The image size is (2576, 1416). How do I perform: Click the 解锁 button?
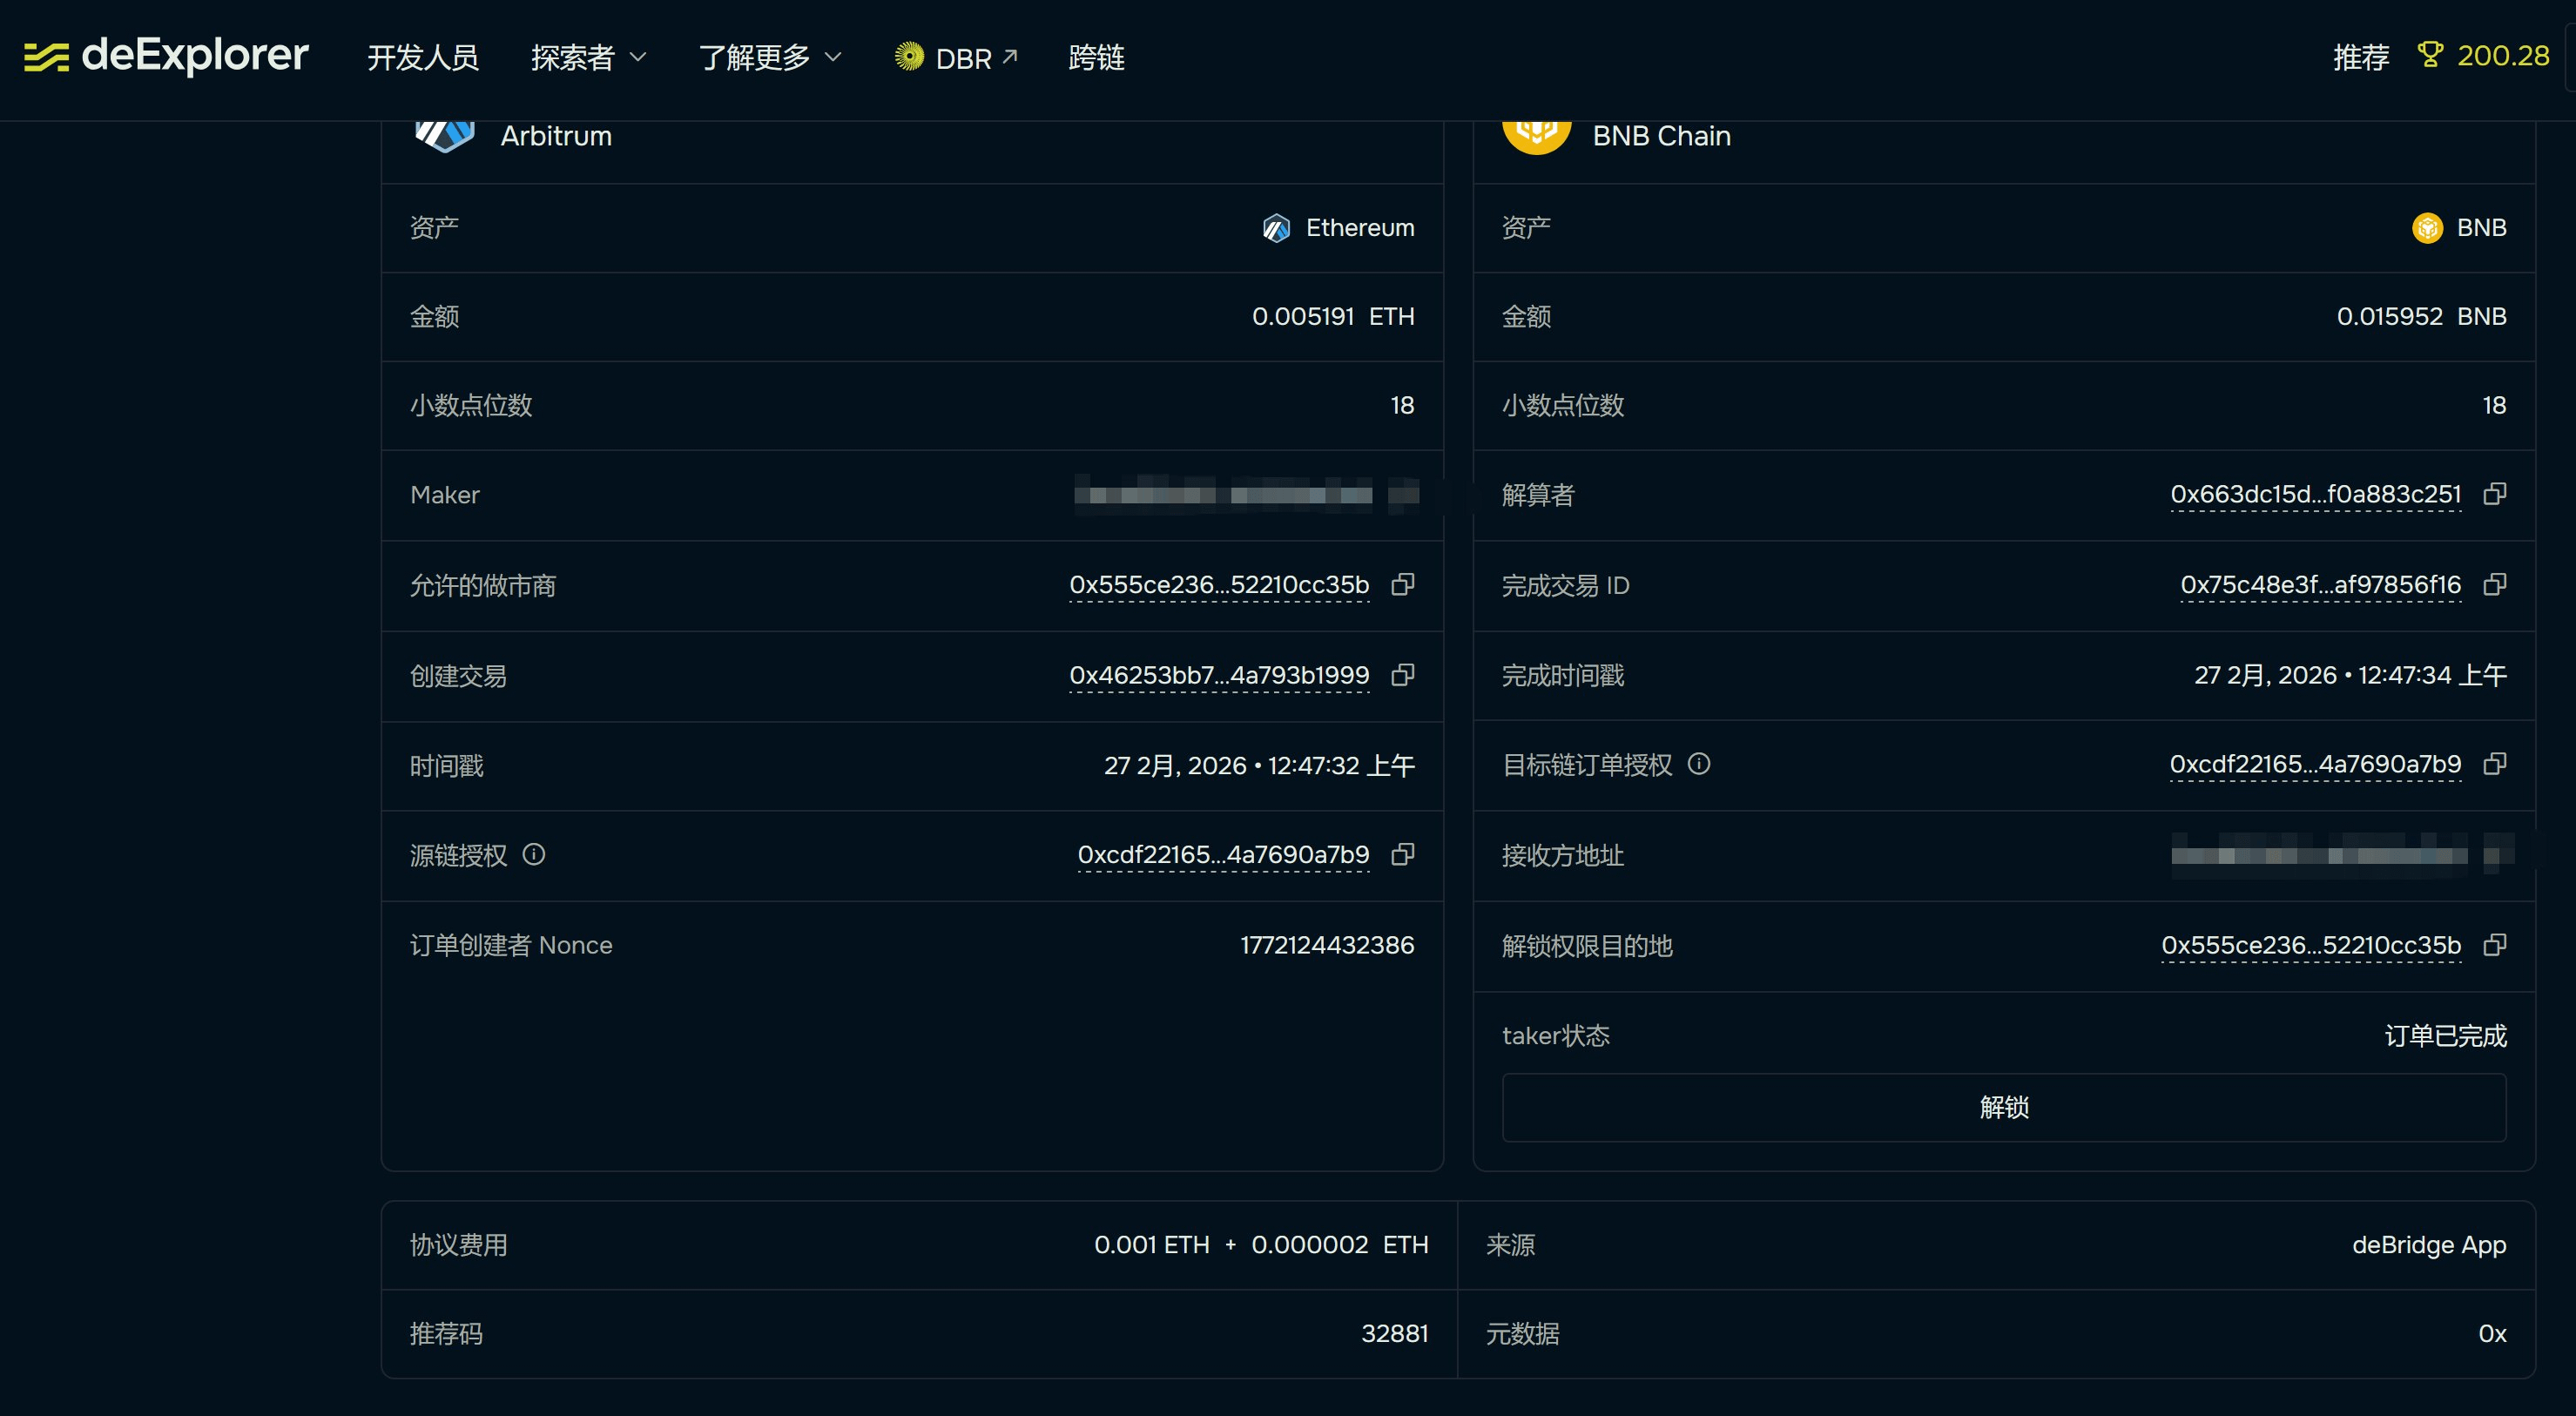[x=2003, y=1108]
